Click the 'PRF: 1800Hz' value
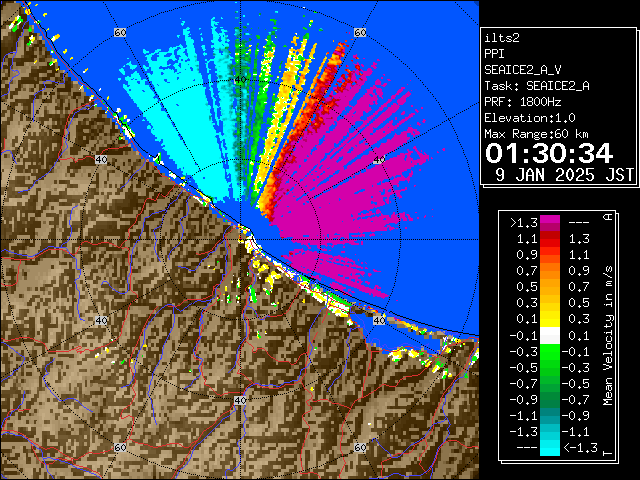 pos(522,102)
